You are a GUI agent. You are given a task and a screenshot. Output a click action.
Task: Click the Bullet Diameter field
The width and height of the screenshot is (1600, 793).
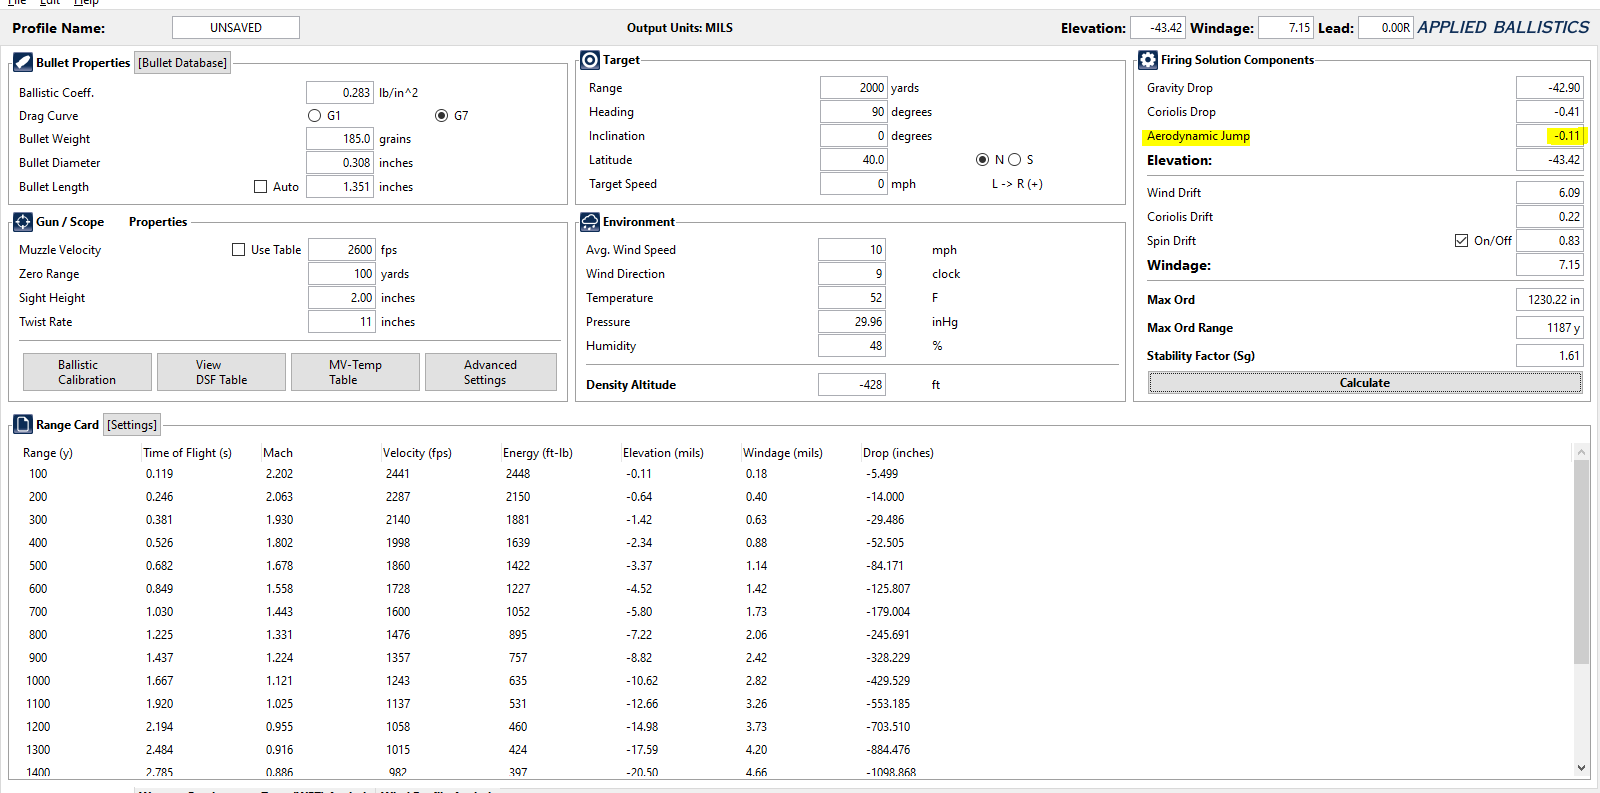(340, 163)
